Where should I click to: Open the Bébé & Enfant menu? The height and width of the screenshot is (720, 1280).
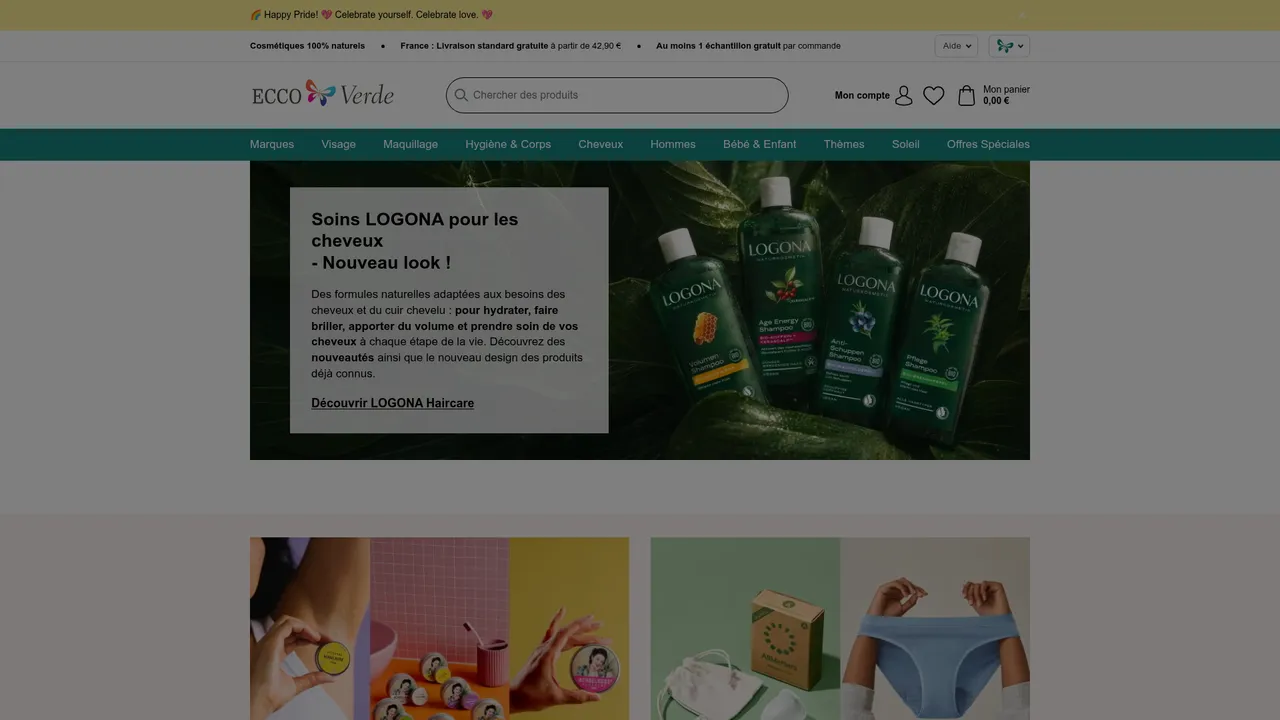coord(760,144)
